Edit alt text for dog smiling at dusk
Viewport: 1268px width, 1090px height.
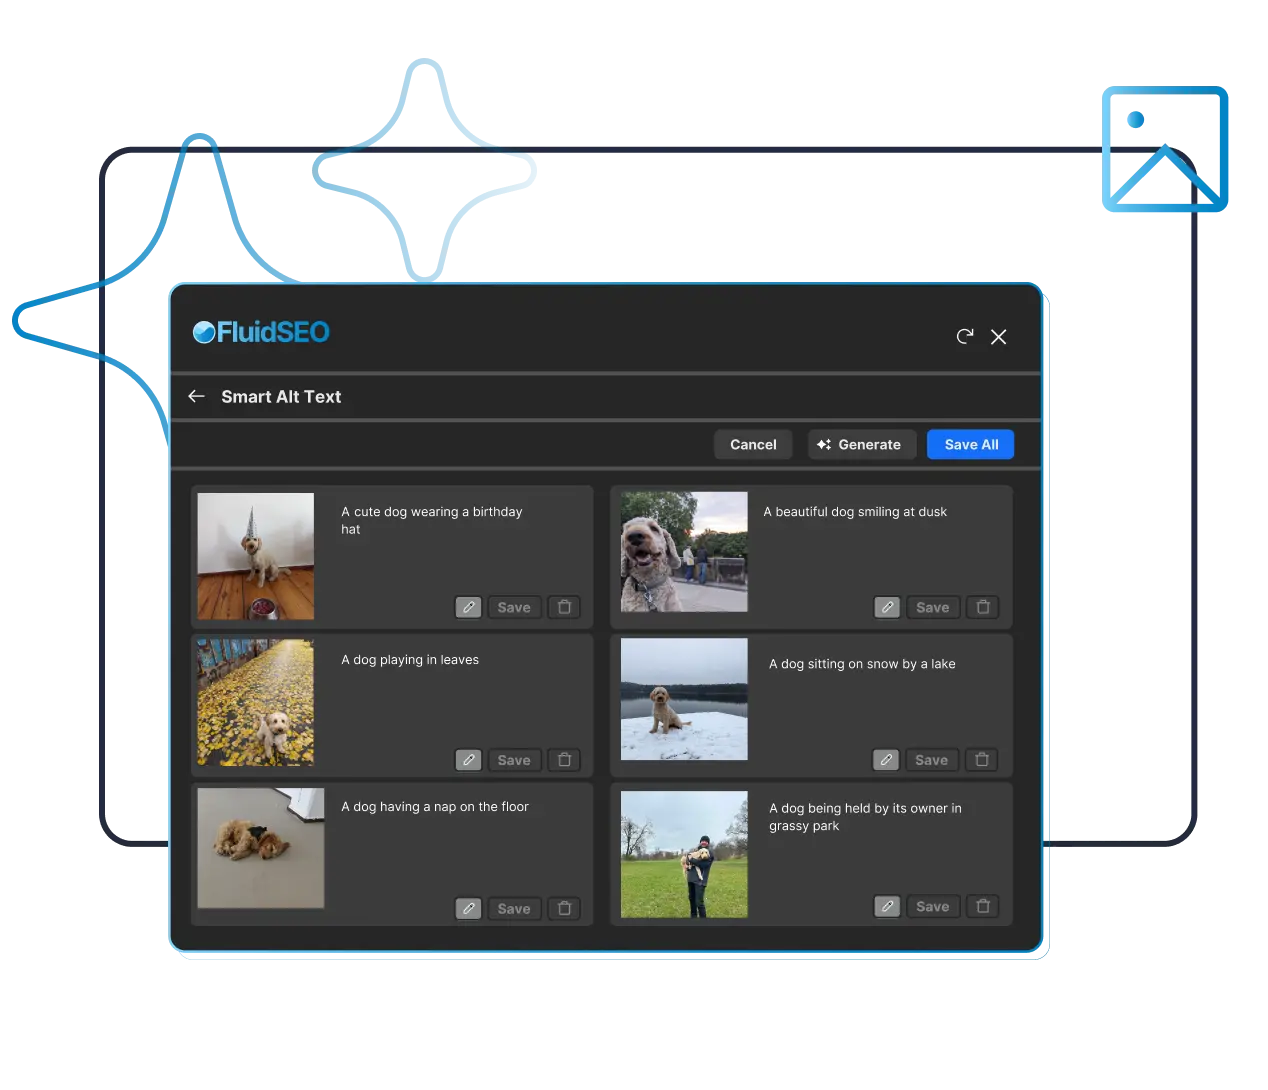point(887,607)
